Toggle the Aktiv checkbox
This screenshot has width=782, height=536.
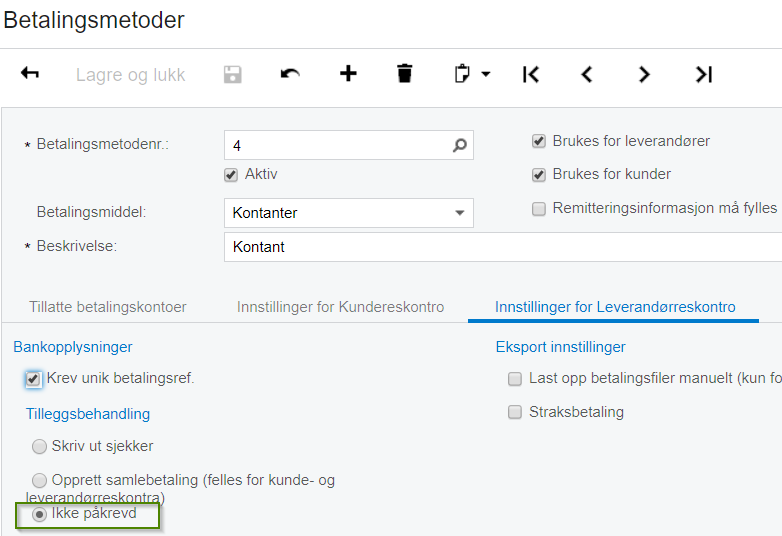tap(232, 175)
